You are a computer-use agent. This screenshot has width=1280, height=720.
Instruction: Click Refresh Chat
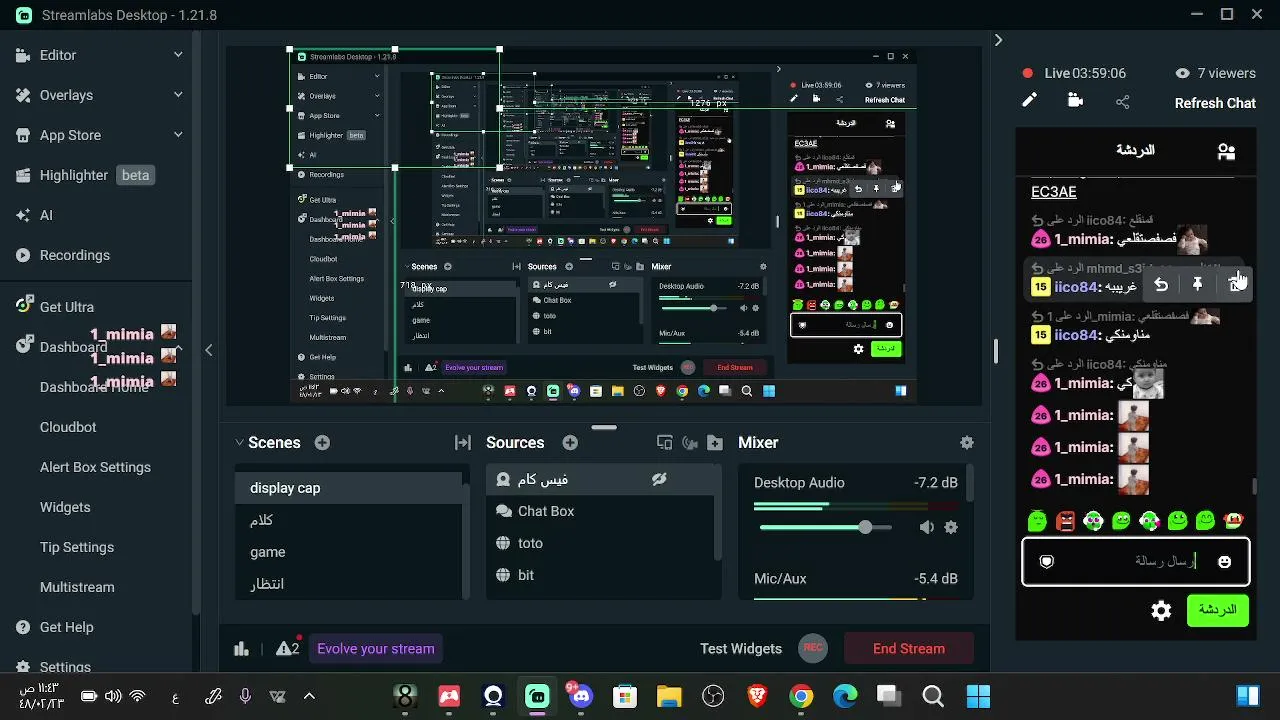(1215, 103)
